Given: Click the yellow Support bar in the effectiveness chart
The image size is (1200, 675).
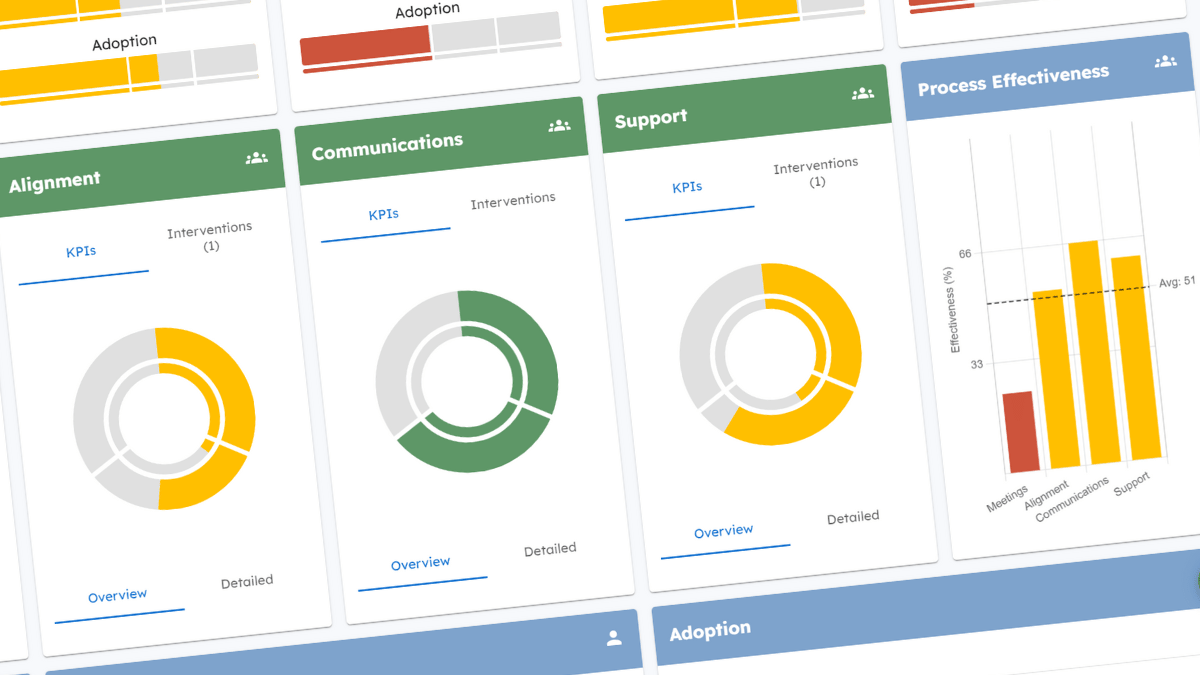Looking at the screenshot, I should [x=1138, y=358].
